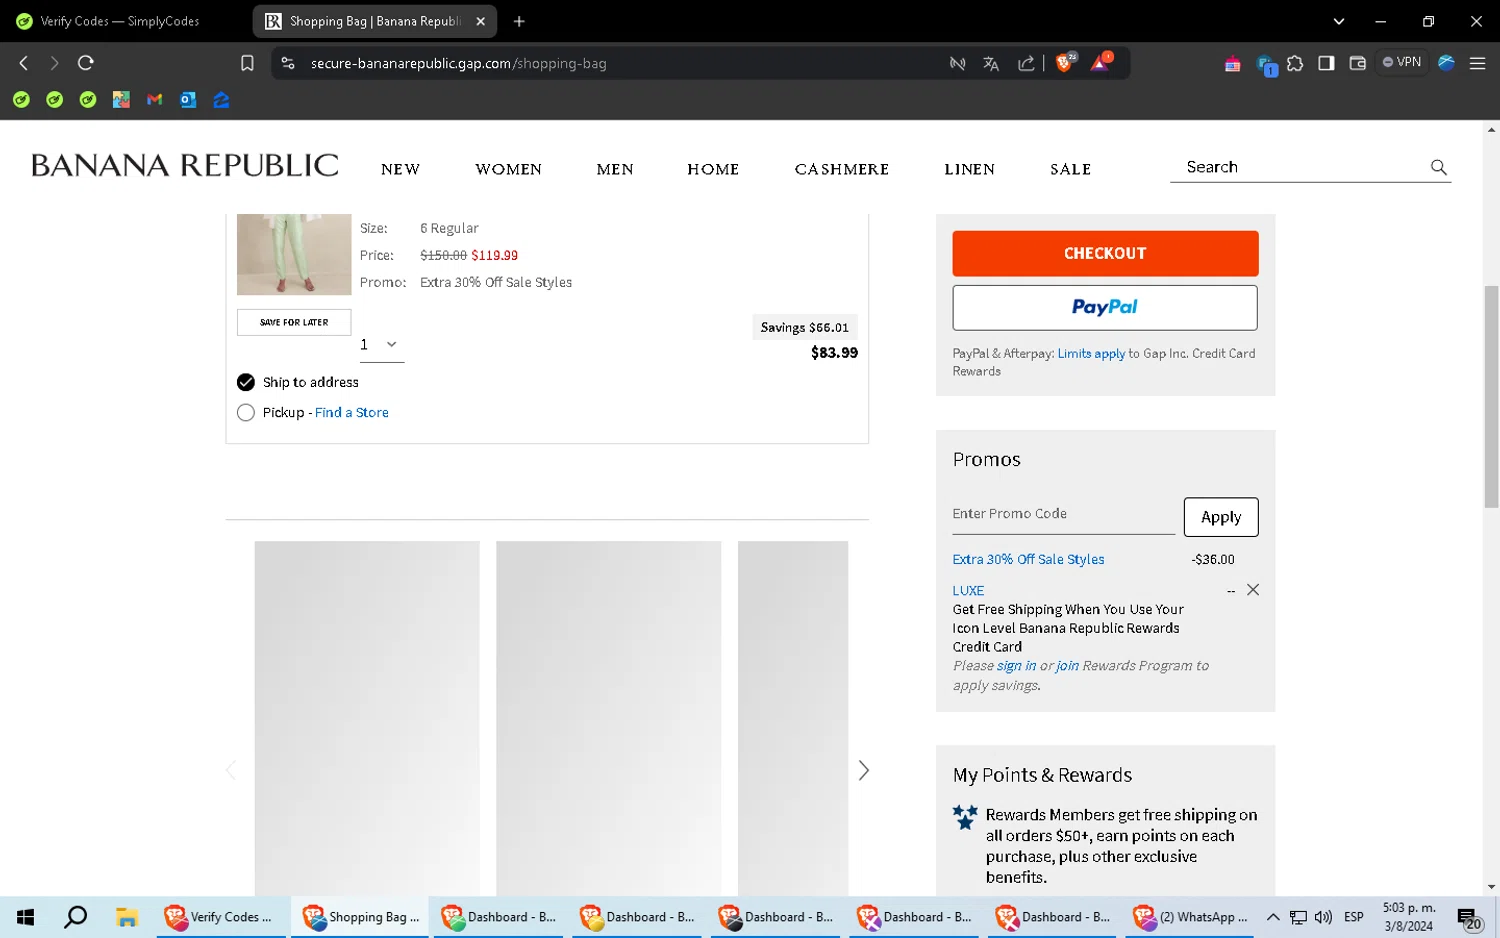The height and width of the screenshot is (938, 1500).
Task: Open the Find a Store link
Action: (x=352, y=412)
